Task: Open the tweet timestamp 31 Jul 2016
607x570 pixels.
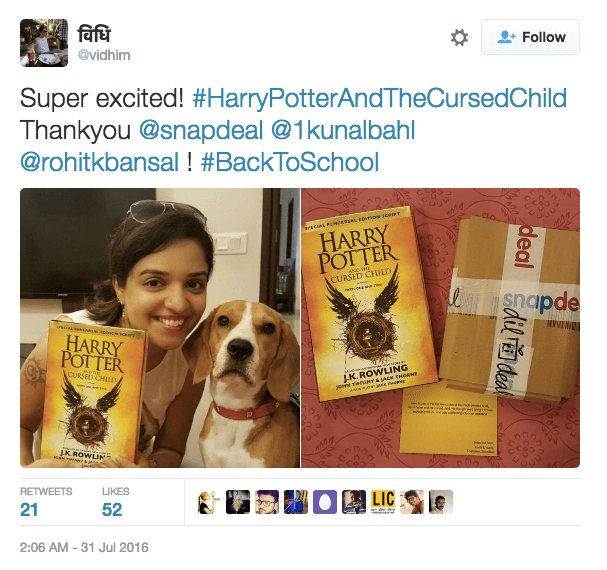Action: point(84,548)
